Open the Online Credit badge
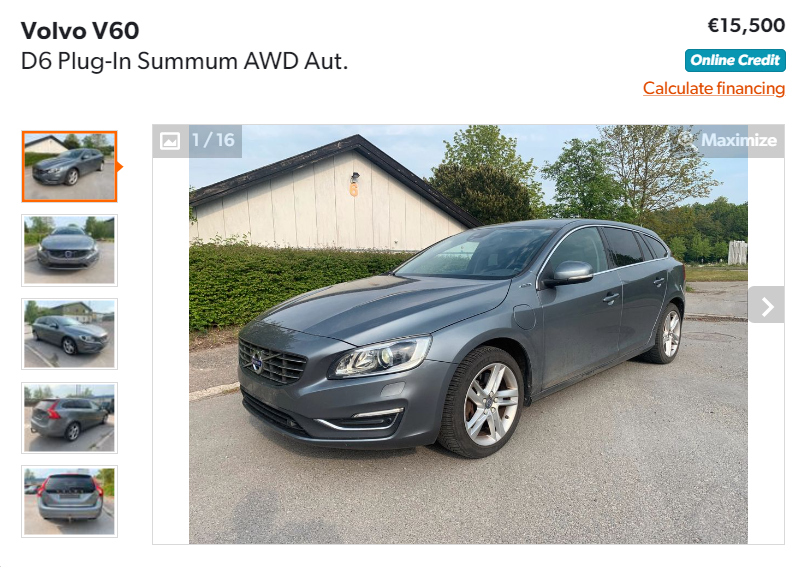Screen dimensions: 805x567 735,61
